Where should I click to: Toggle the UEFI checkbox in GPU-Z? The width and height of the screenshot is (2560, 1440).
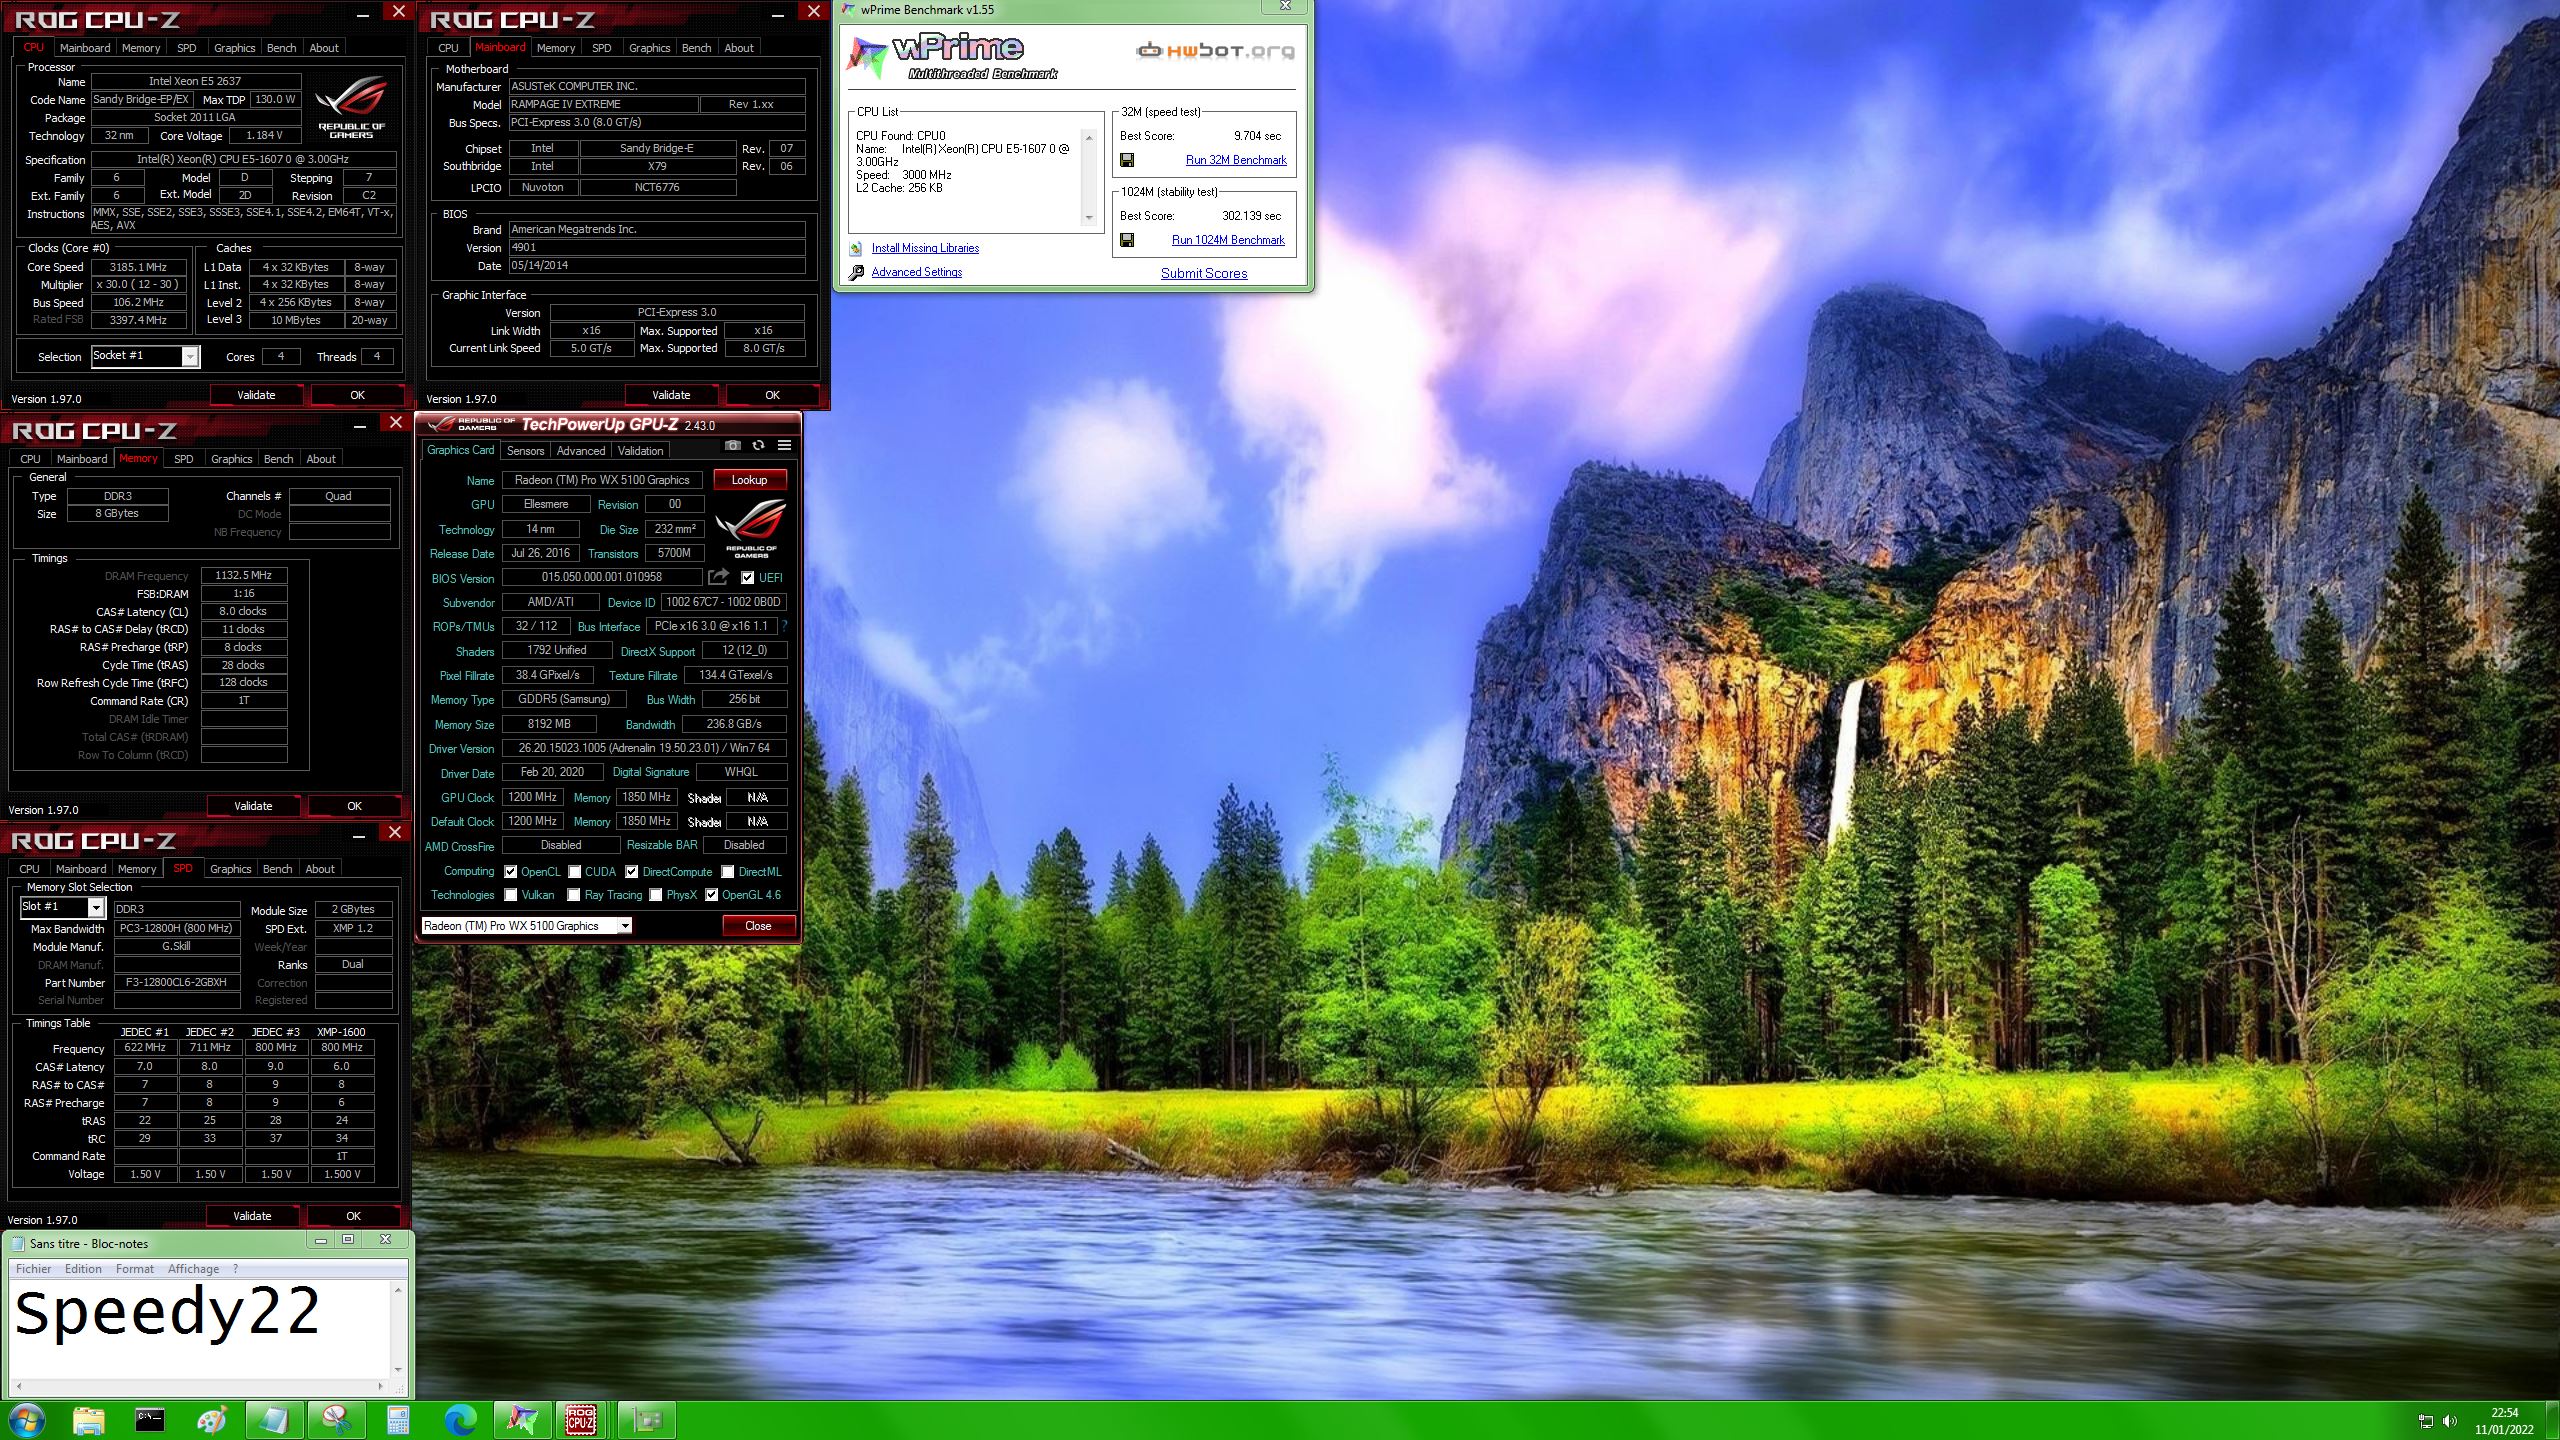point(747,578)
